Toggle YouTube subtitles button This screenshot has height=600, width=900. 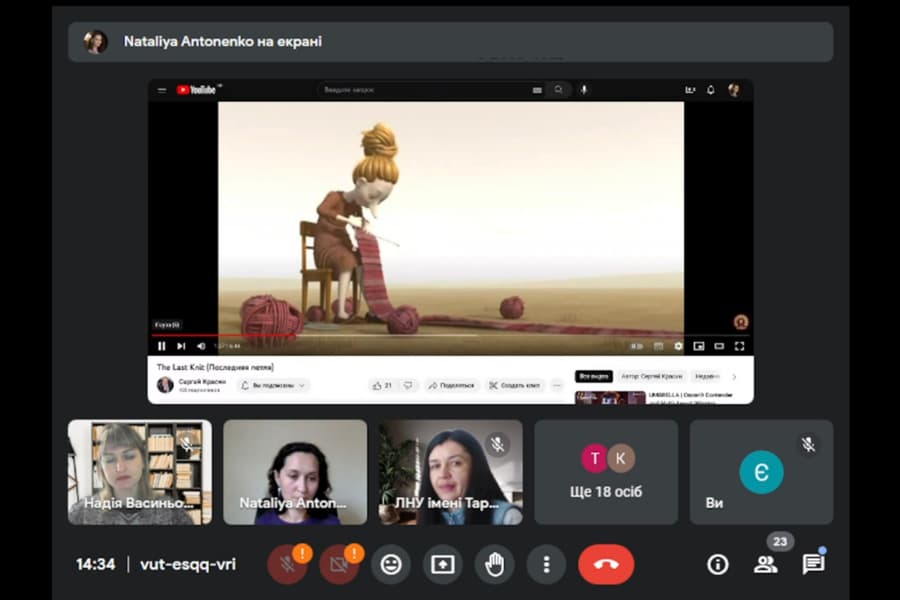(x=658, y=346)
